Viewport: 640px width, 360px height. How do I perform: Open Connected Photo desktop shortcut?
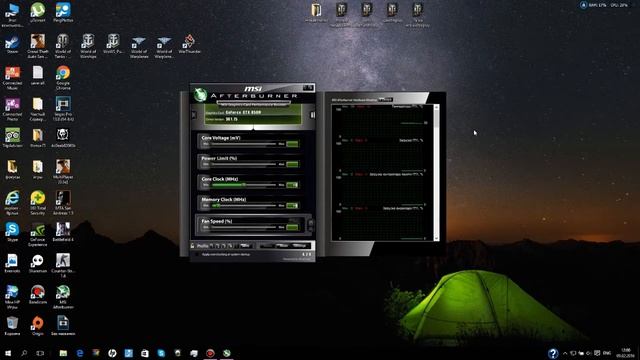[x=12, y=109]
